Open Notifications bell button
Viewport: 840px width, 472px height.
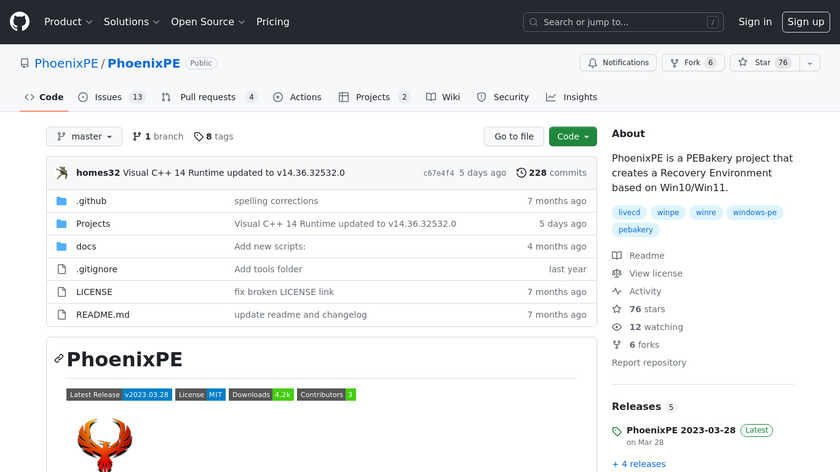(x=618, y=63)
